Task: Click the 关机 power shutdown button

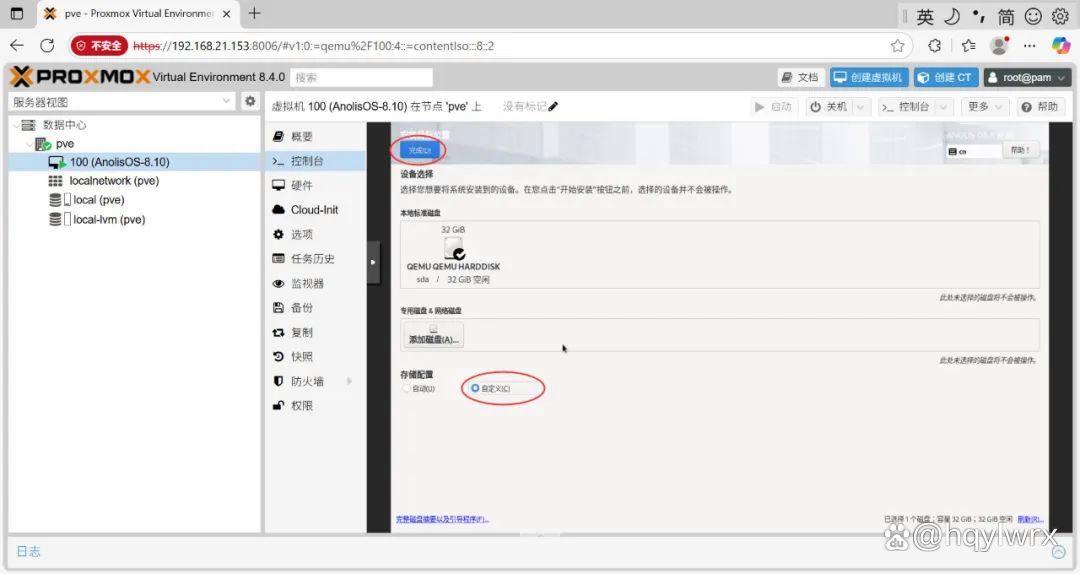Action: pos(829,107)
